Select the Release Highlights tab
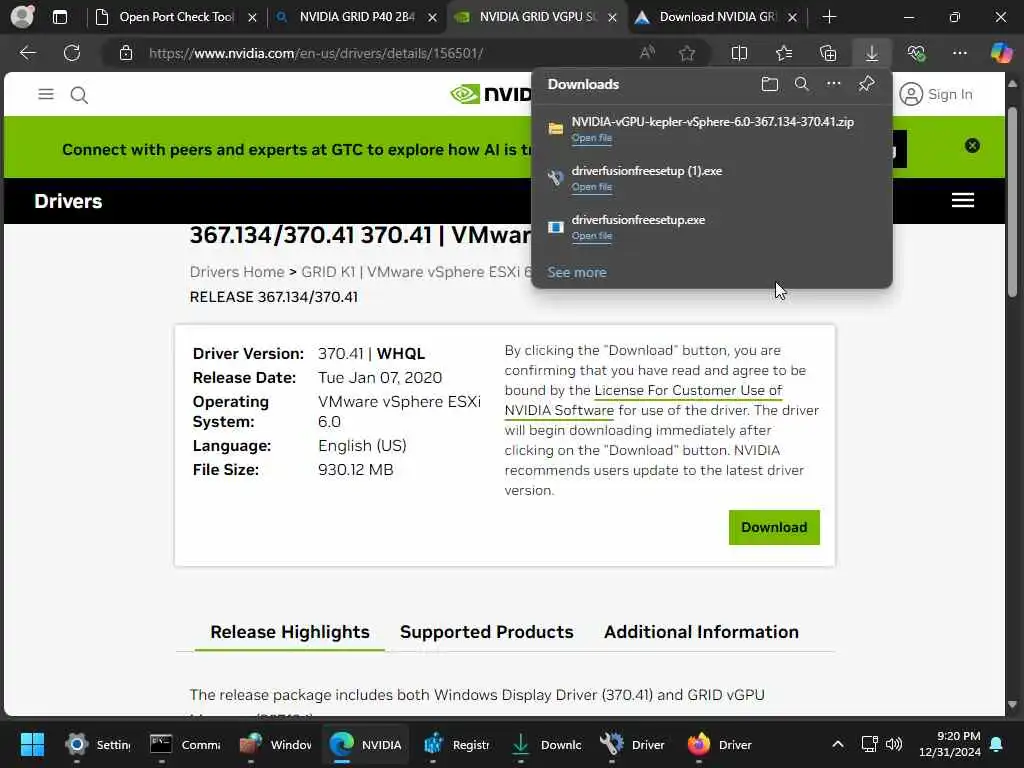 (x=290, y=632)
